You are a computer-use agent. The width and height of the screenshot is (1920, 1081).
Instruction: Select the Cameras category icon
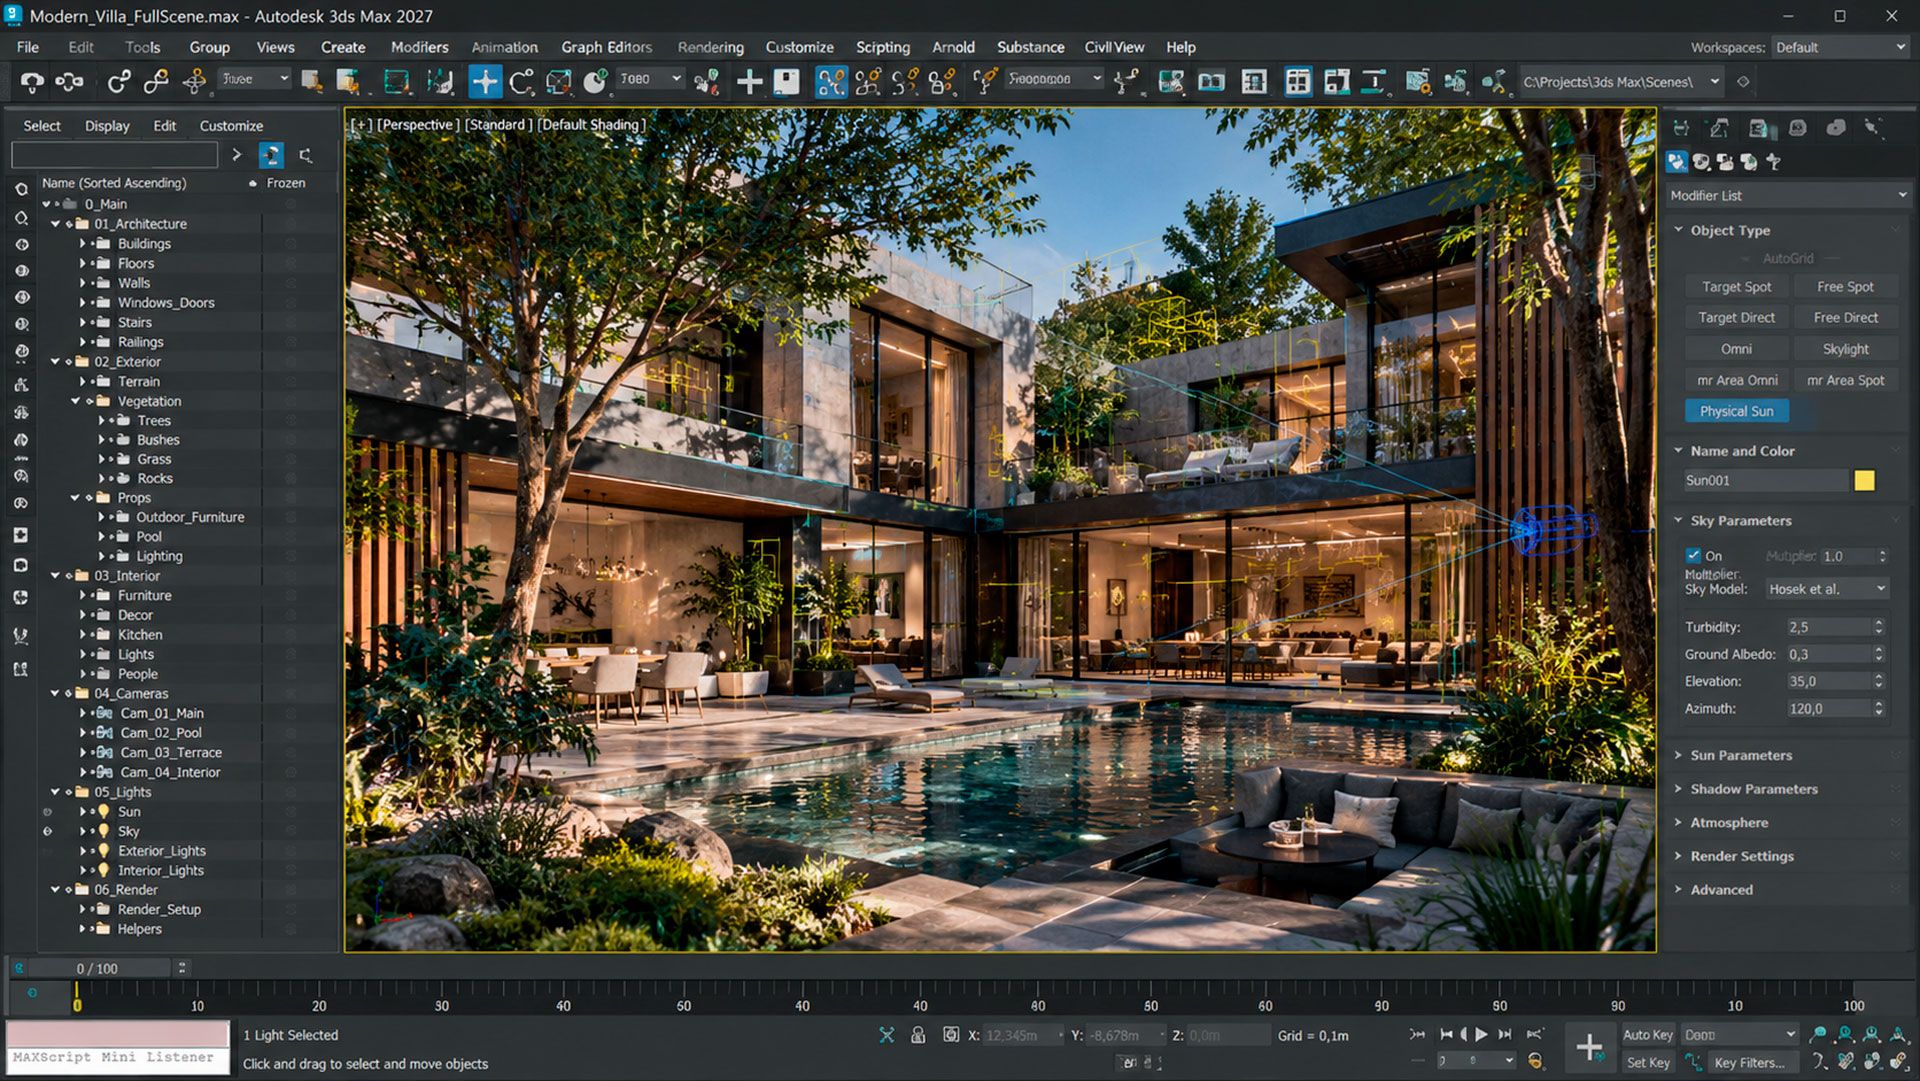[x=1749, y=161]
